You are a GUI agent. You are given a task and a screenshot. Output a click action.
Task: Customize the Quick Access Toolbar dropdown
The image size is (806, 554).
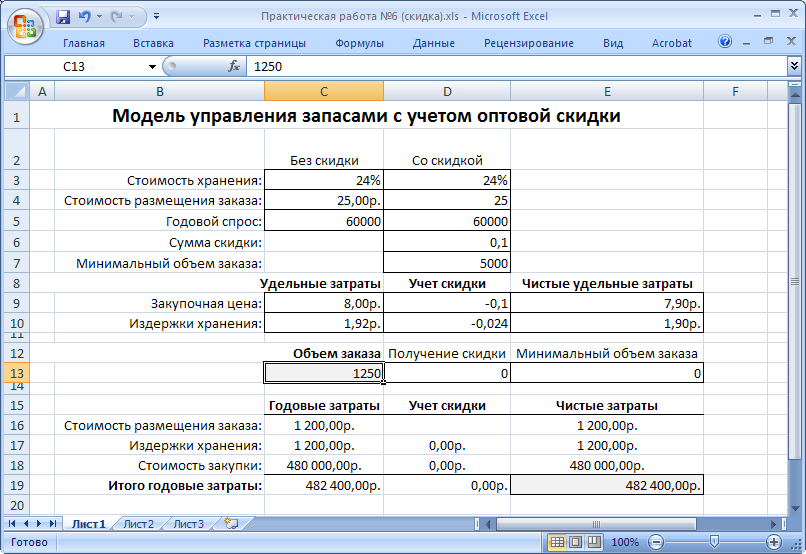(x=156, y=17)
